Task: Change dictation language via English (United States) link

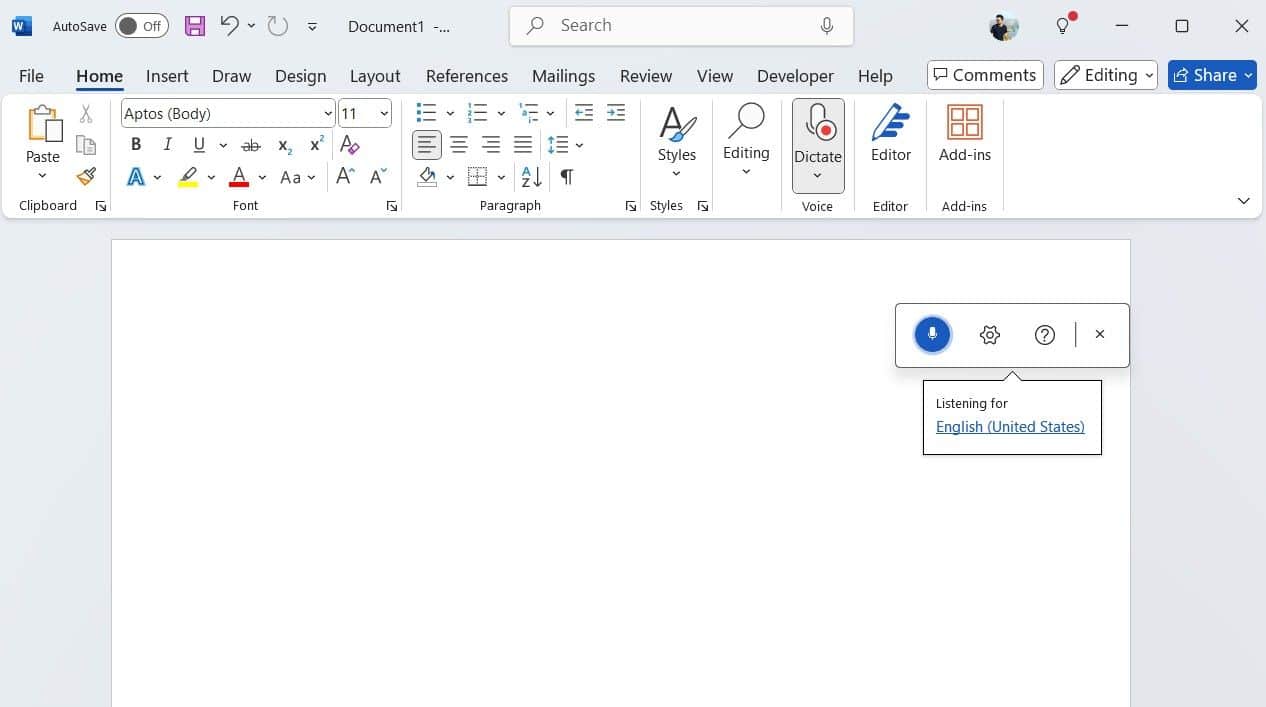Action: tap(1009, 426)
